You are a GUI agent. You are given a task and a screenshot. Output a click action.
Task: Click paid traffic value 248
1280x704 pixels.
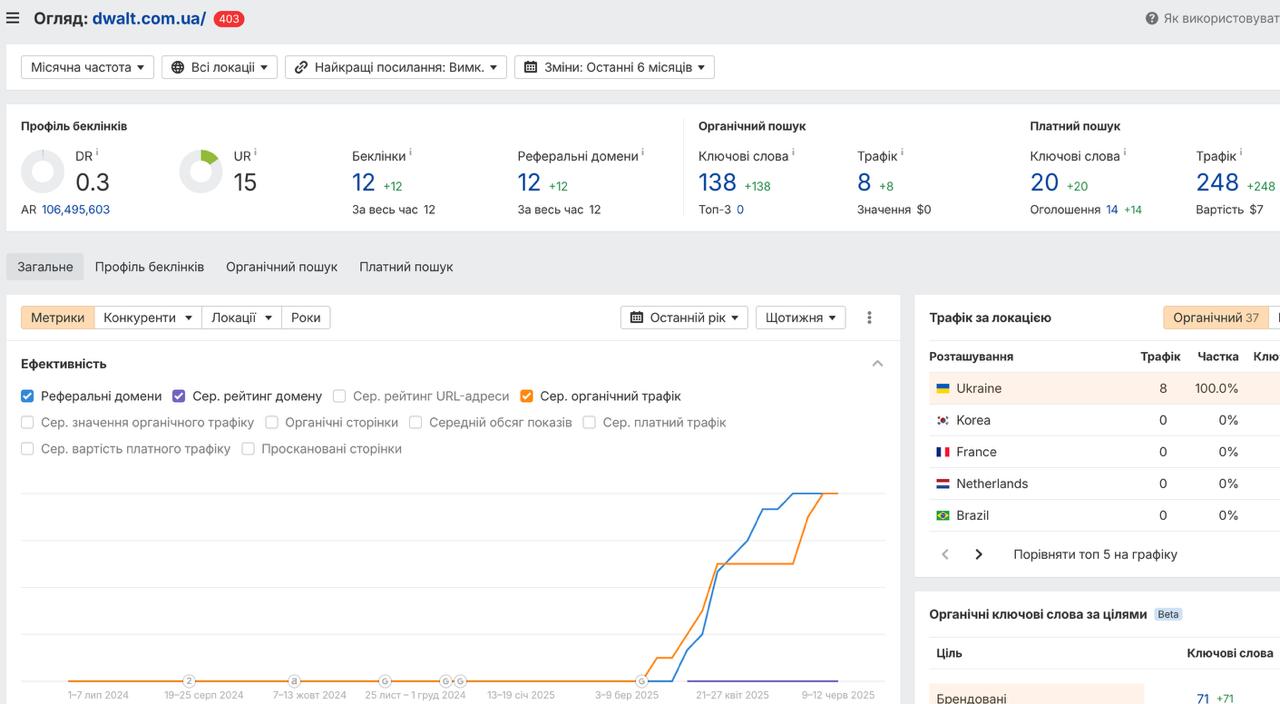tap(1217, 183)
